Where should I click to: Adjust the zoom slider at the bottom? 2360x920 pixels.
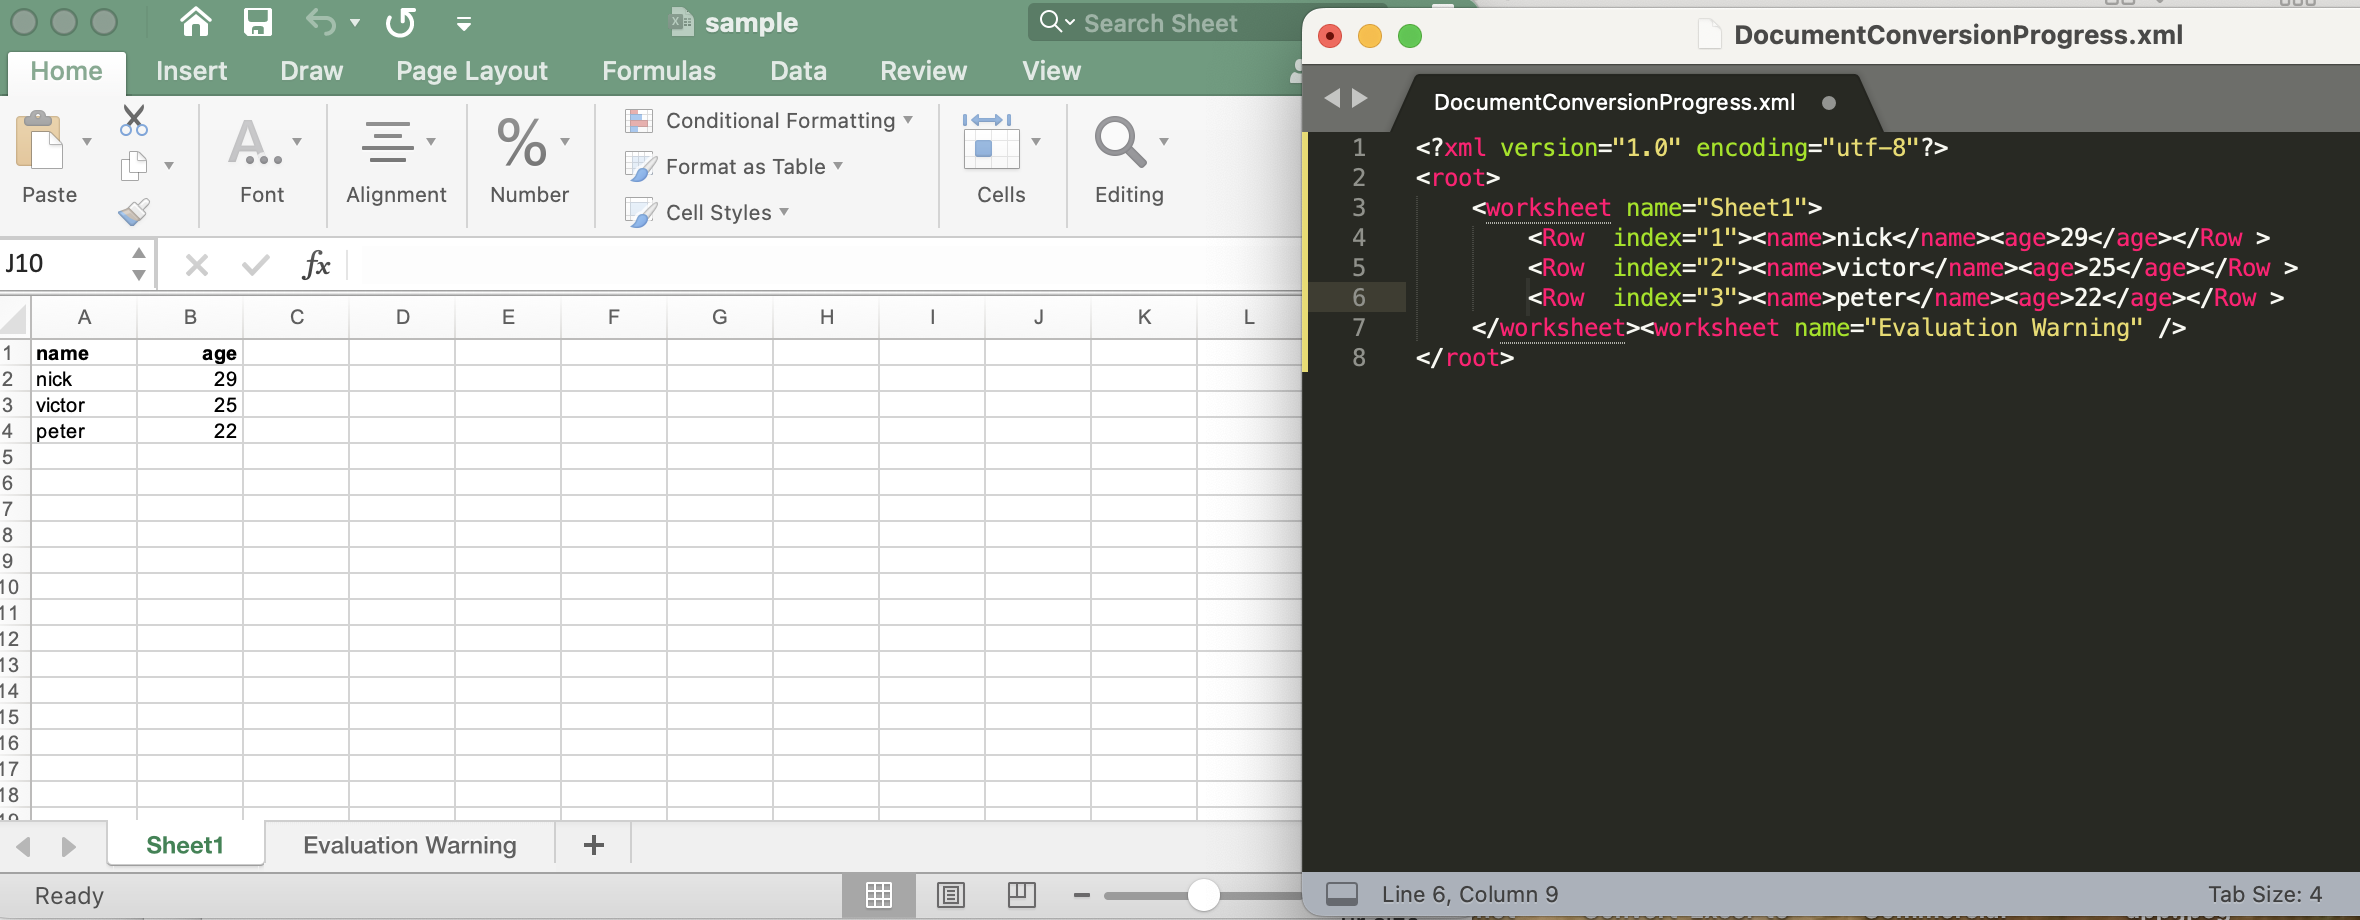1203,896
